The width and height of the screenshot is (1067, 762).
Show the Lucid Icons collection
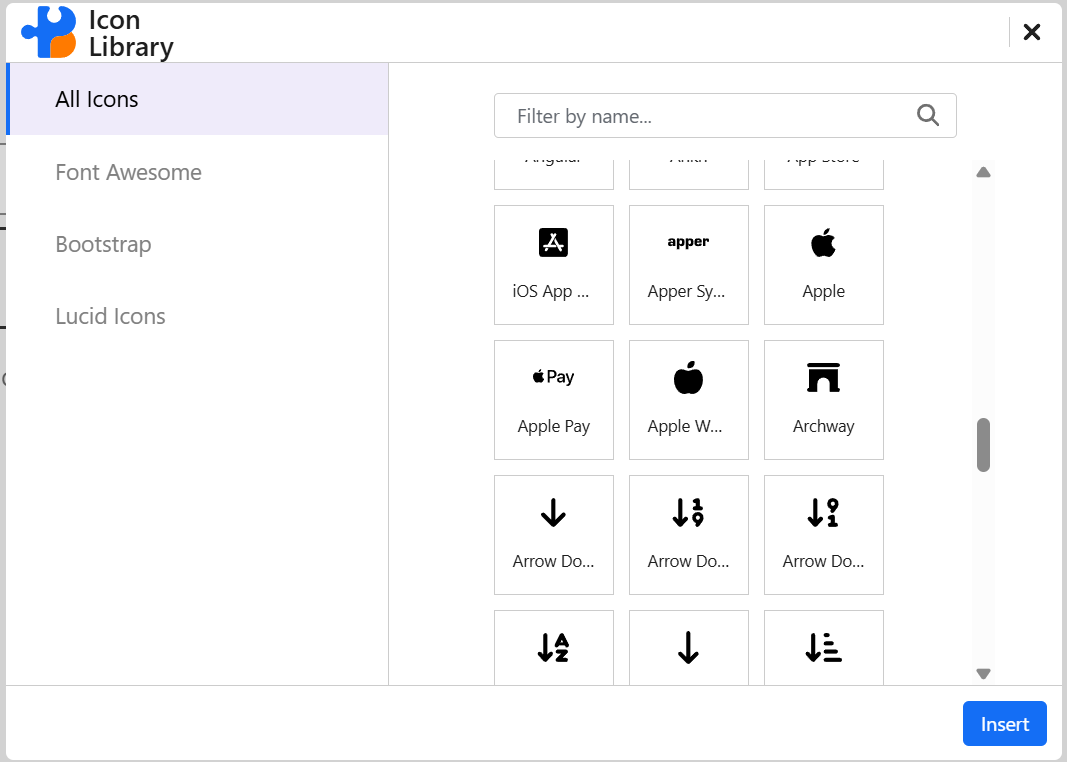110,316
